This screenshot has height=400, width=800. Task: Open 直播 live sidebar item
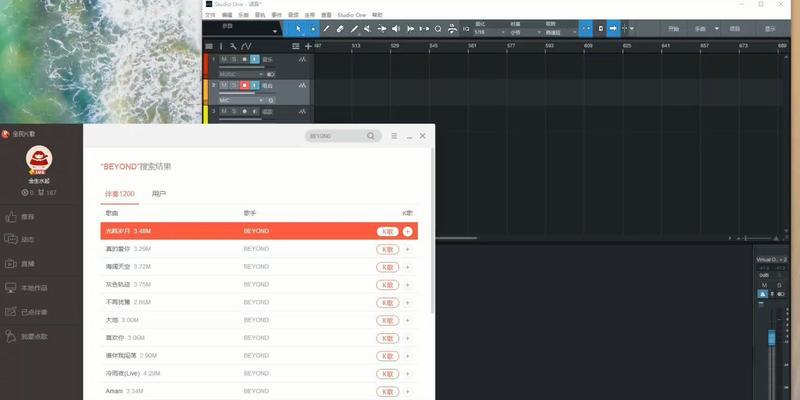click(19, 264)
